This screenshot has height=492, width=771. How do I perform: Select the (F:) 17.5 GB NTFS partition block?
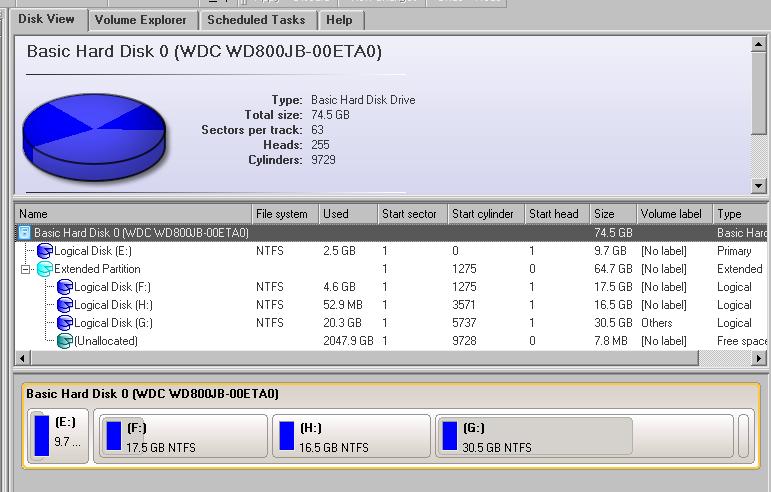(x=180, y=437)
